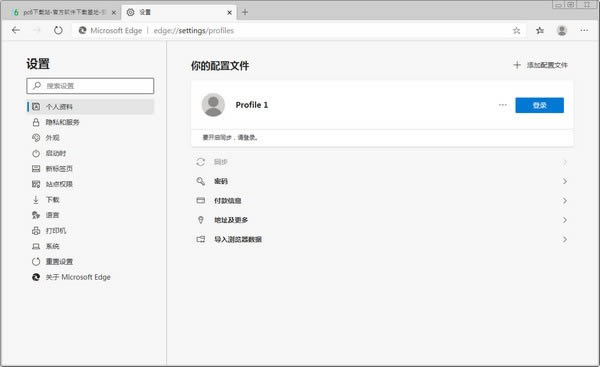Open a new tab with plus button
Screen dimensions: 600x367
tap(245, 12)
